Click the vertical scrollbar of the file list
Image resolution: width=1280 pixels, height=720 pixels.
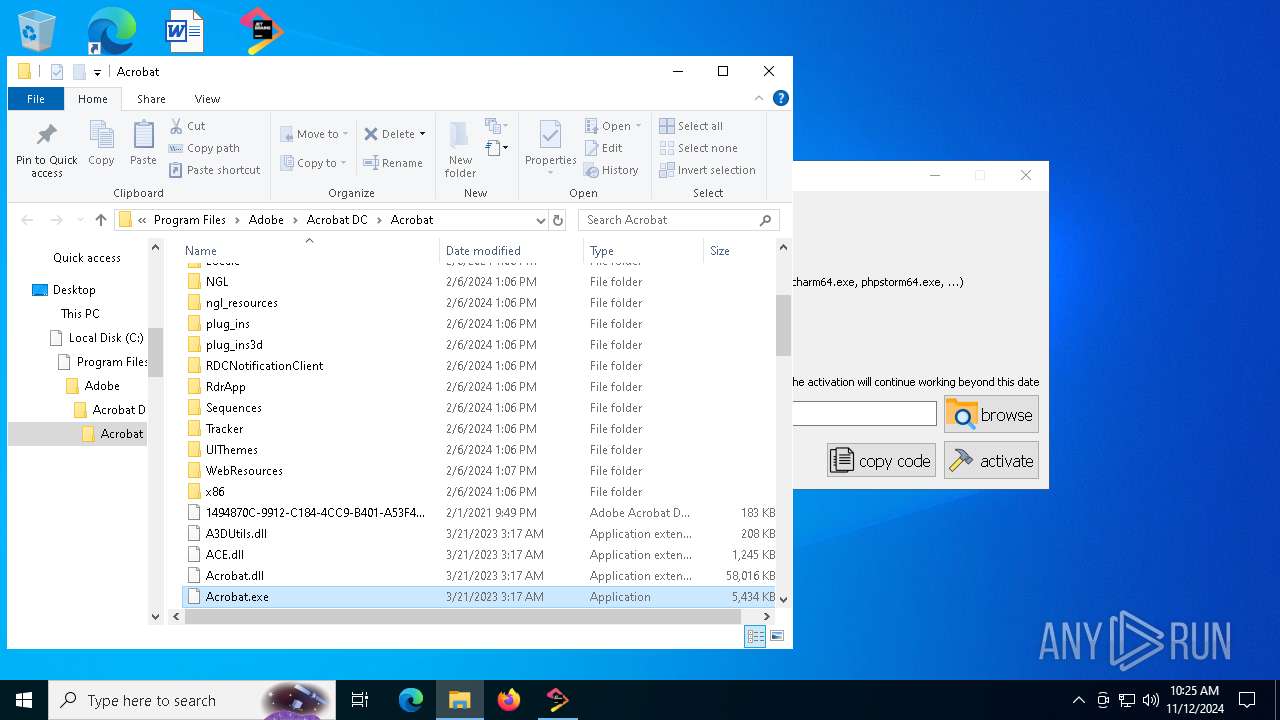click(783, 325)
